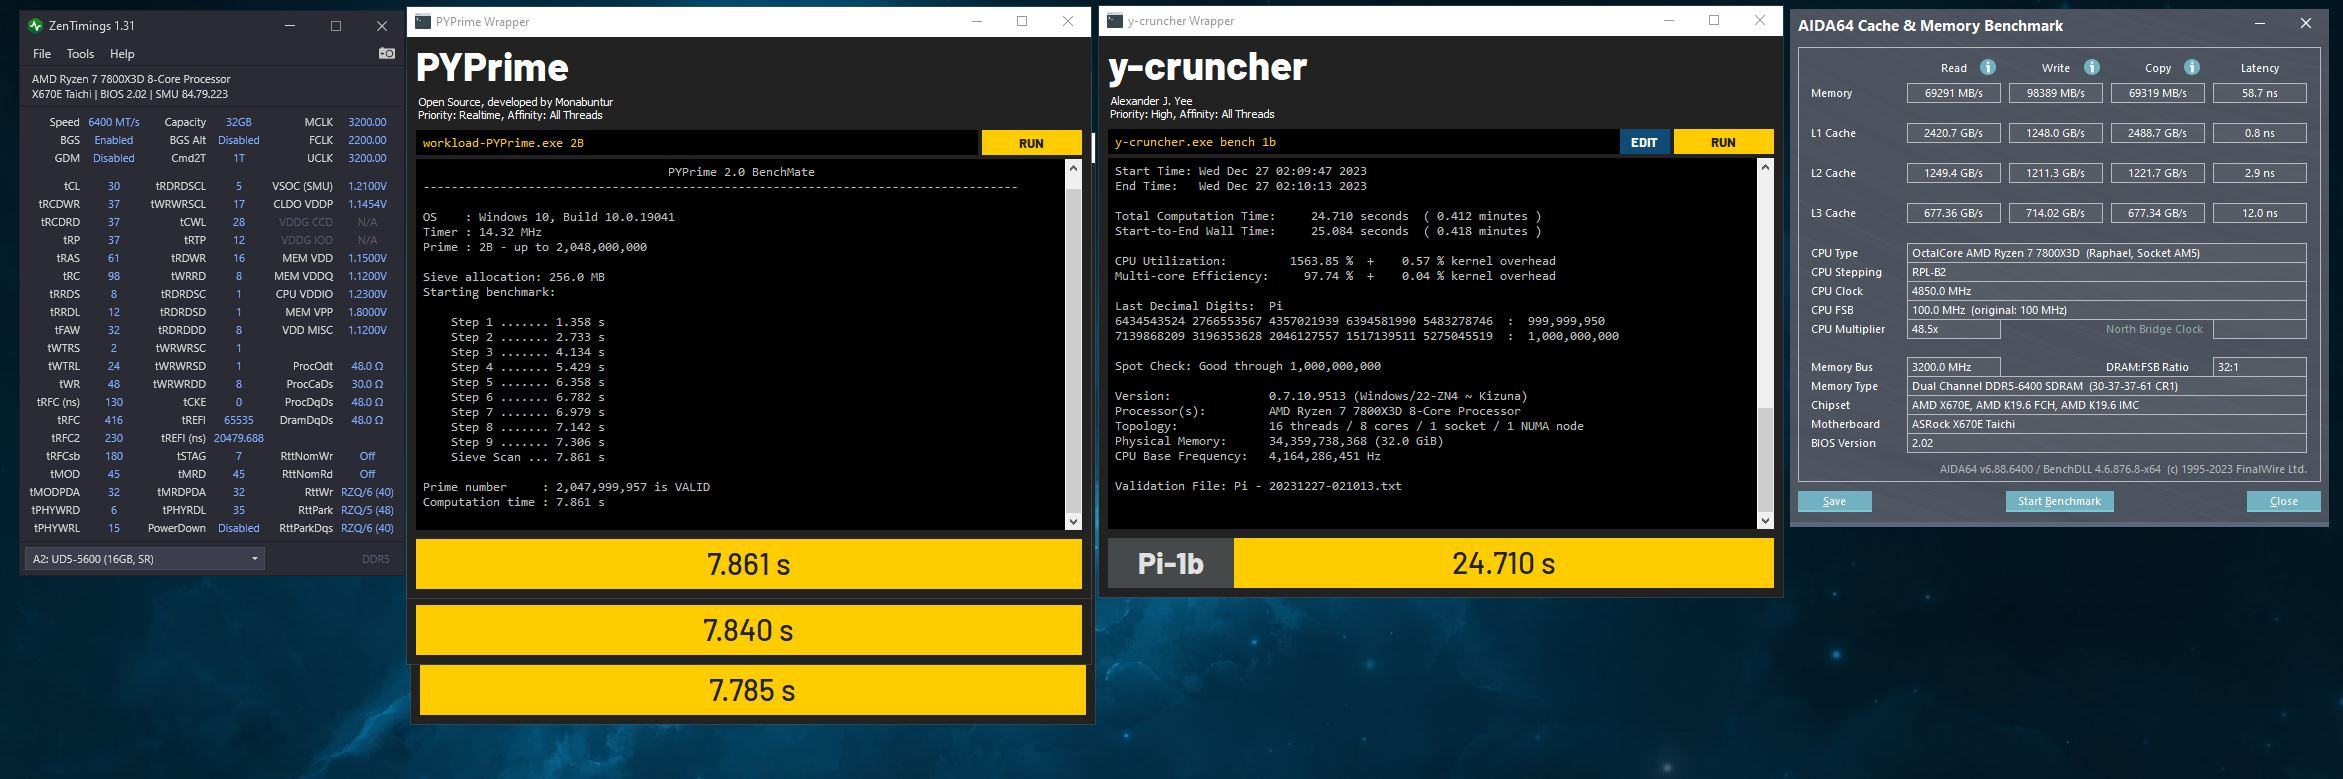Click the 7.785 s result bar
This screenshot has height=779, width=2343.
point(752,690)
